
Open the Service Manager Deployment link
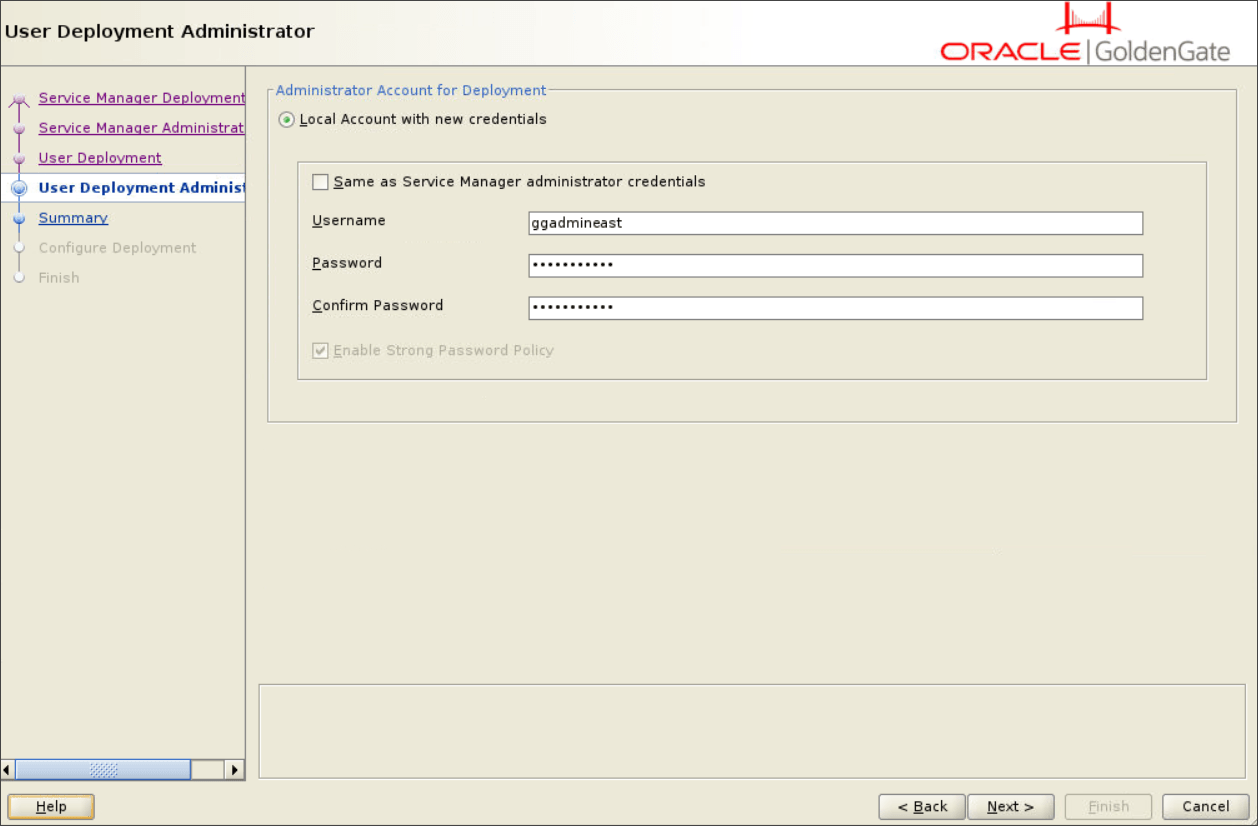pos(141,98)
